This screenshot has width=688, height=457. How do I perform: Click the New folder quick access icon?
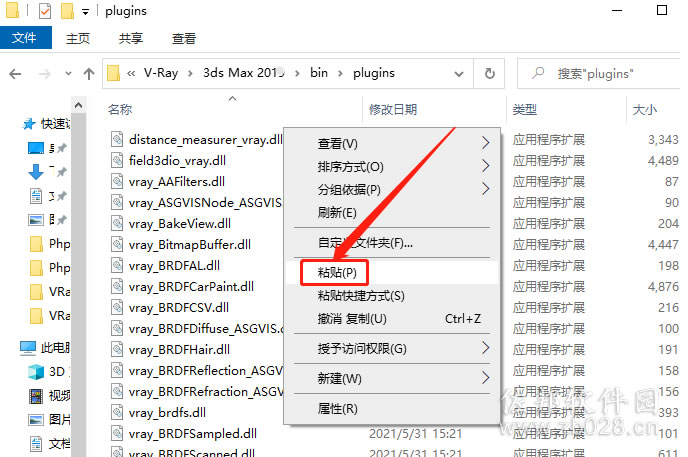67,11
